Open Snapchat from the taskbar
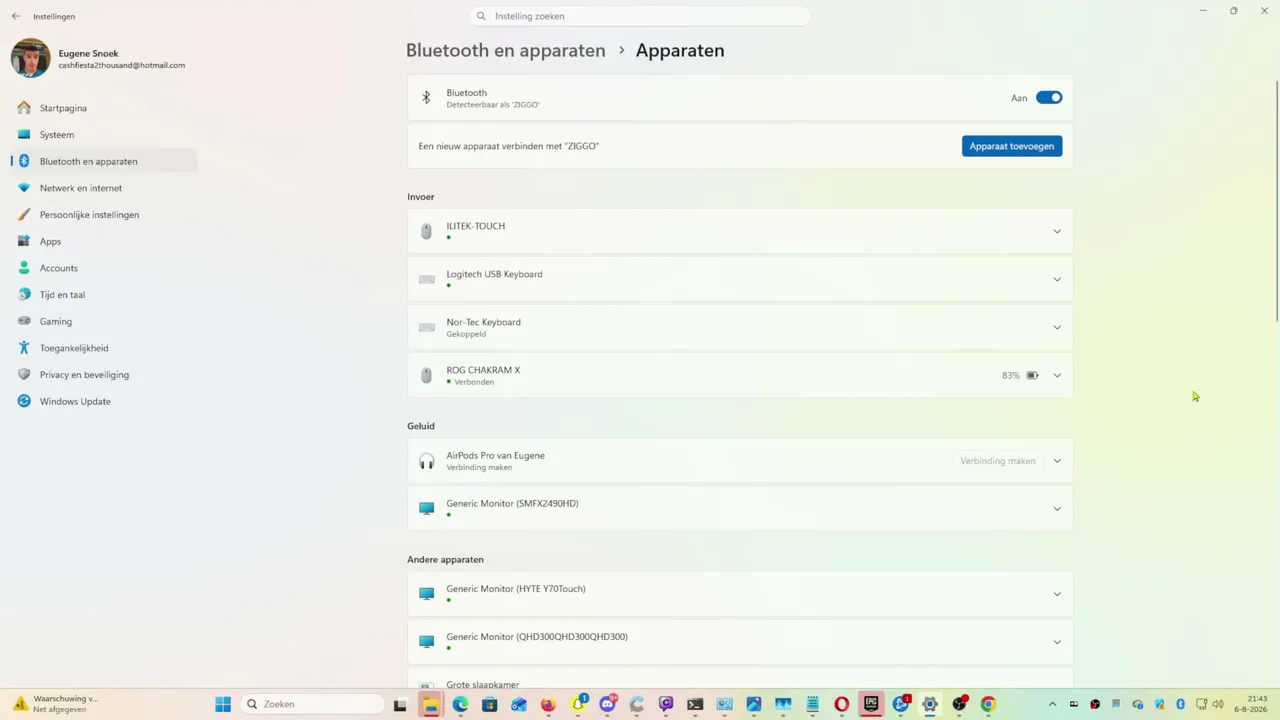 (578, 704)
